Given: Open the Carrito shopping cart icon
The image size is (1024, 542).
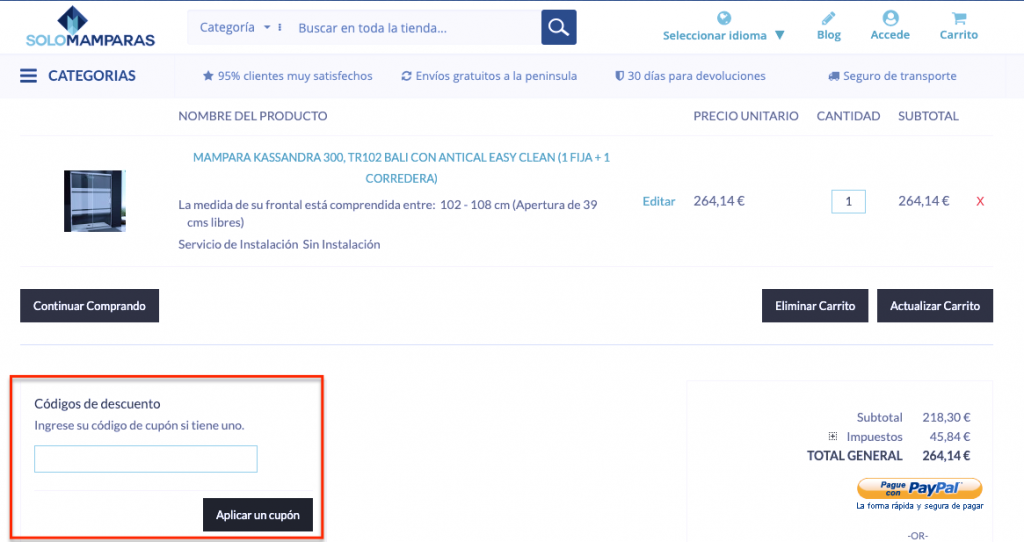Looking at the screenshot, I should 959,18.
